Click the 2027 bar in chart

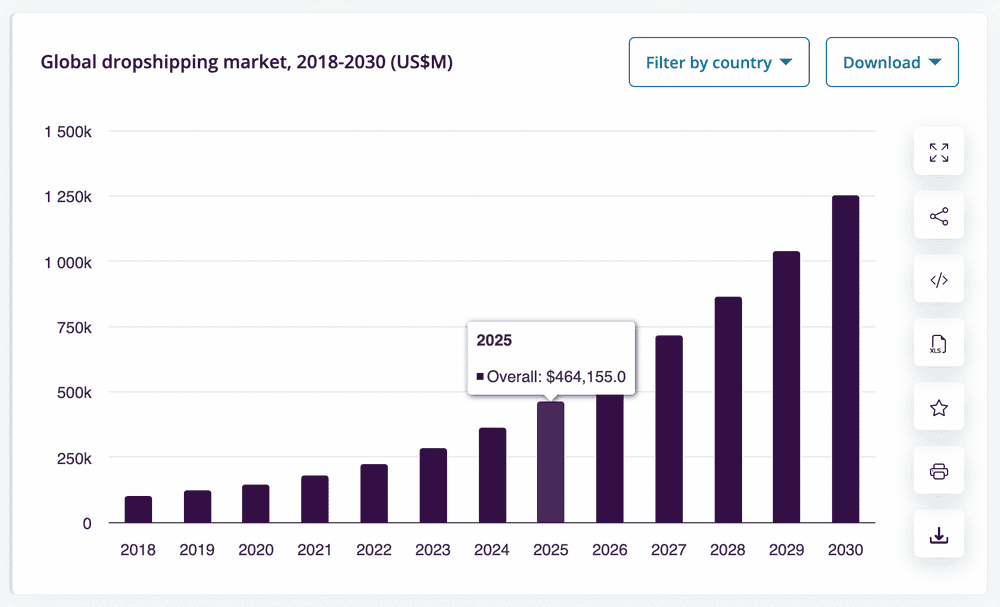(668, 429)
